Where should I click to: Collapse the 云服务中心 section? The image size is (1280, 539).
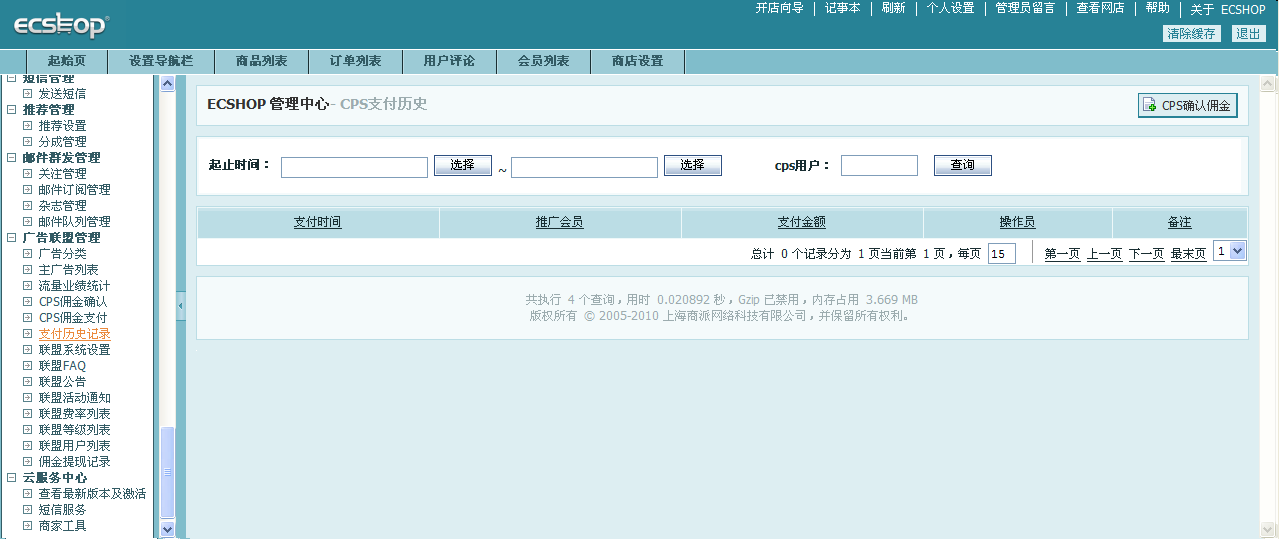[12, 478]
